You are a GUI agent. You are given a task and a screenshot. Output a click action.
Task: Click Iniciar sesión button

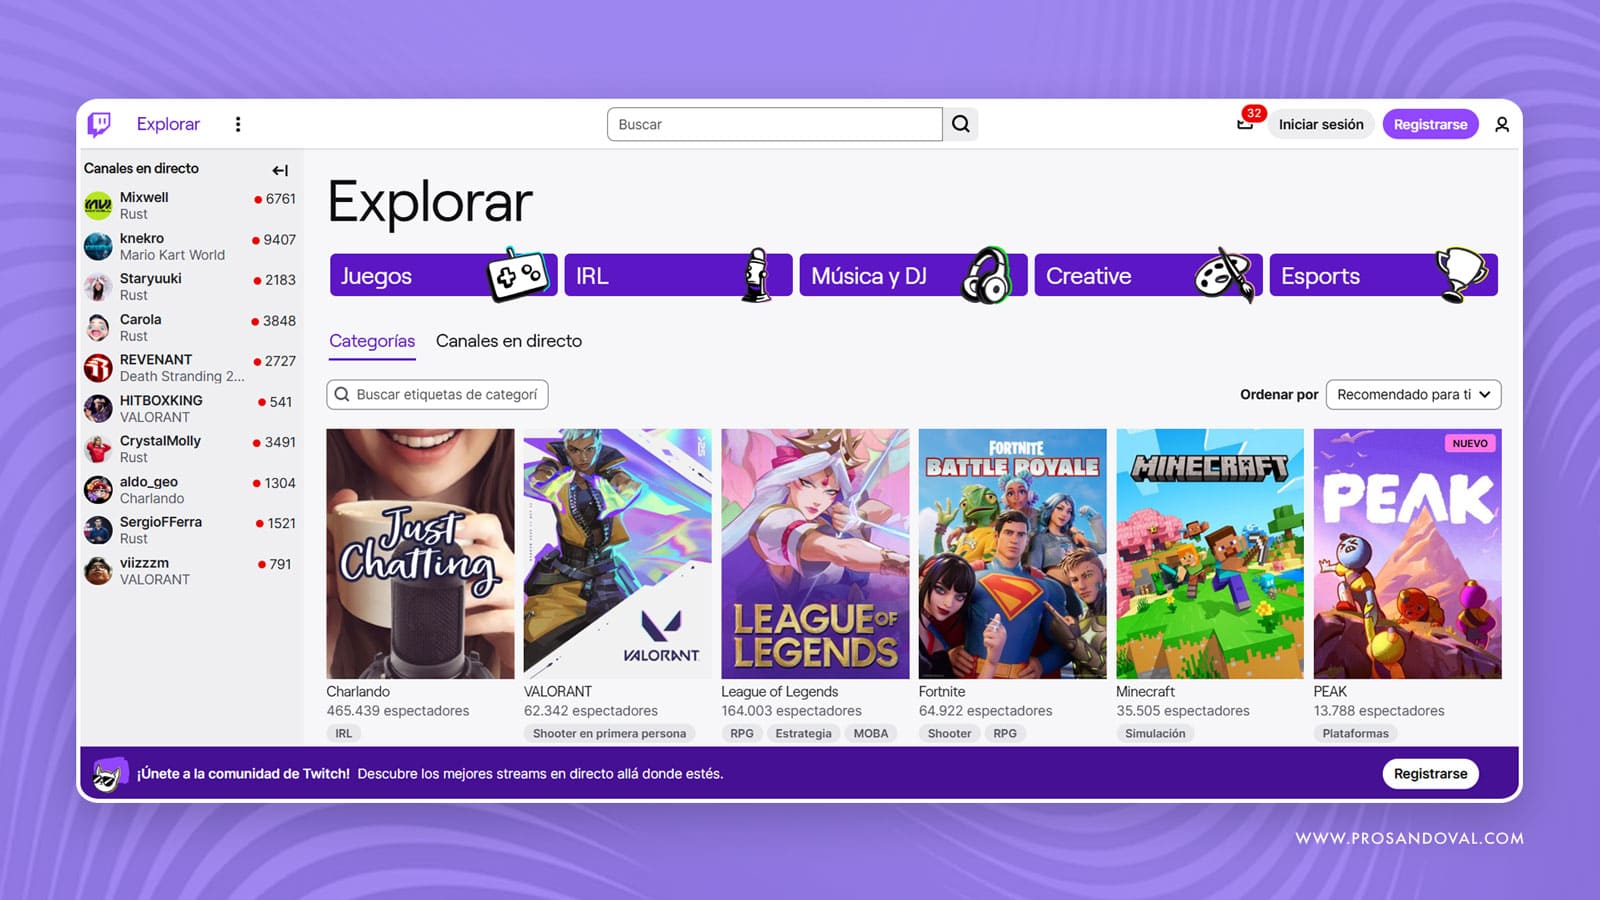(1321, 124)
